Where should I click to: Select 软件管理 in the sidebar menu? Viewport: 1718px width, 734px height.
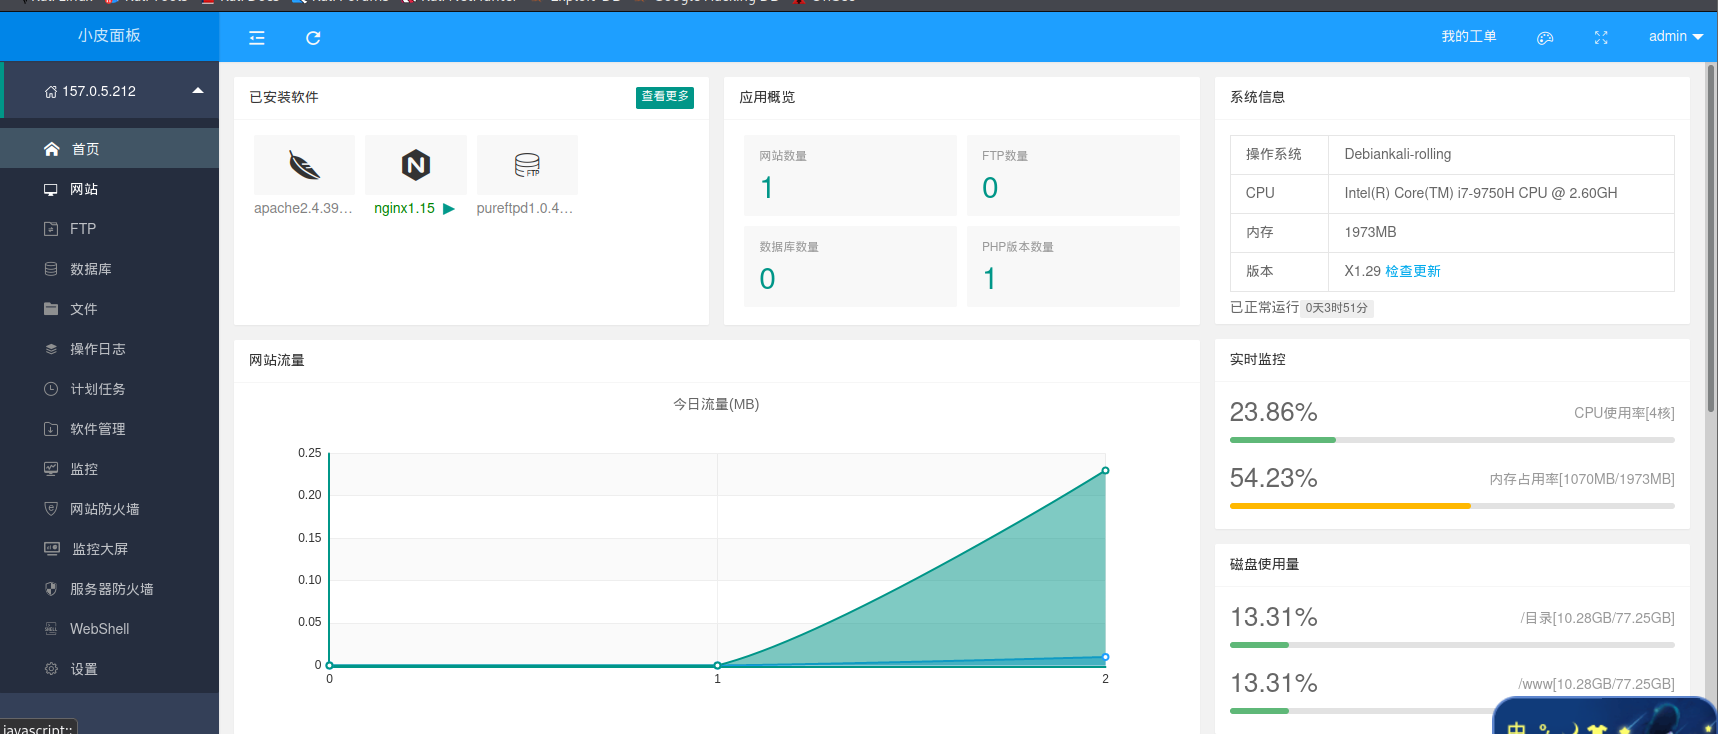point(109,429)
